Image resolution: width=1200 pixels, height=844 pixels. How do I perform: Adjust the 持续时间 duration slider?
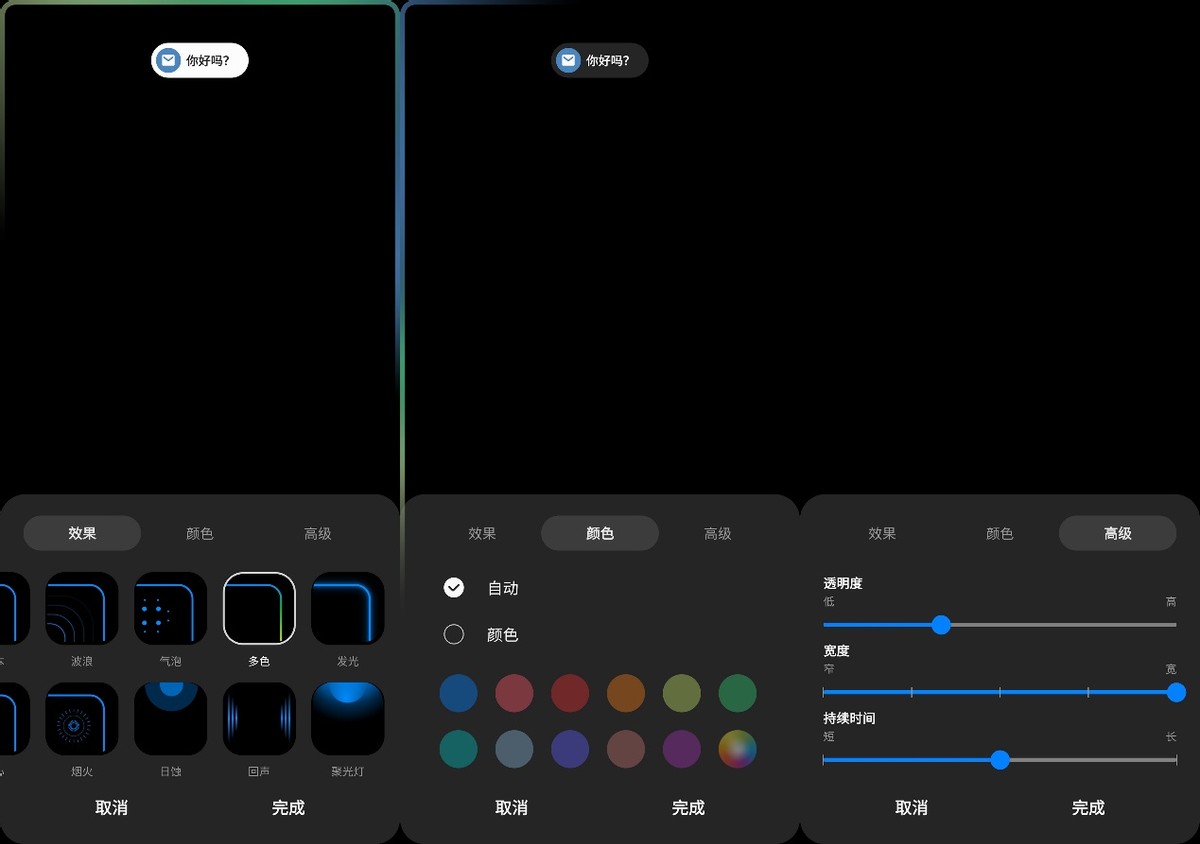click(x=1000, y=760)
